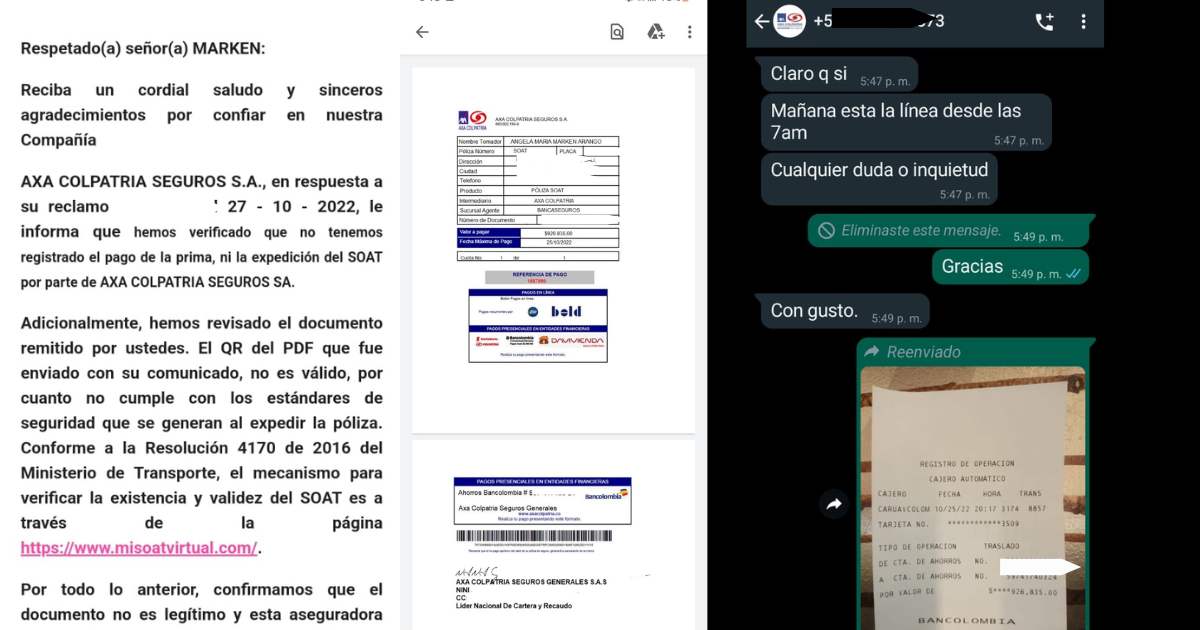Open the contact's AXA profile picture
This screenshot has height=630, width=1200.
[790, 22]
